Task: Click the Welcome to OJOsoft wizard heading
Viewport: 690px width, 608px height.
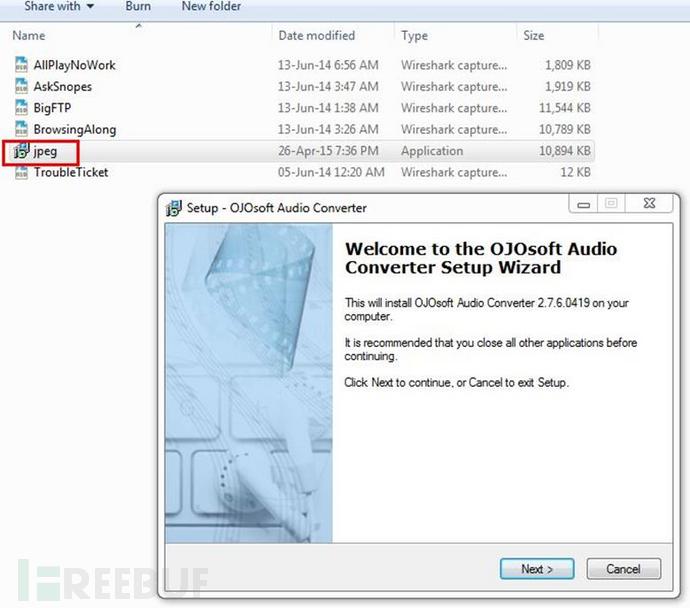Action: [481, 258]
